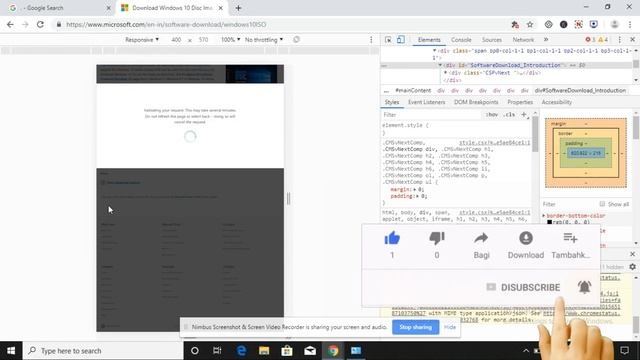Enable the Show all checkbox in Computed

[602, 204]
